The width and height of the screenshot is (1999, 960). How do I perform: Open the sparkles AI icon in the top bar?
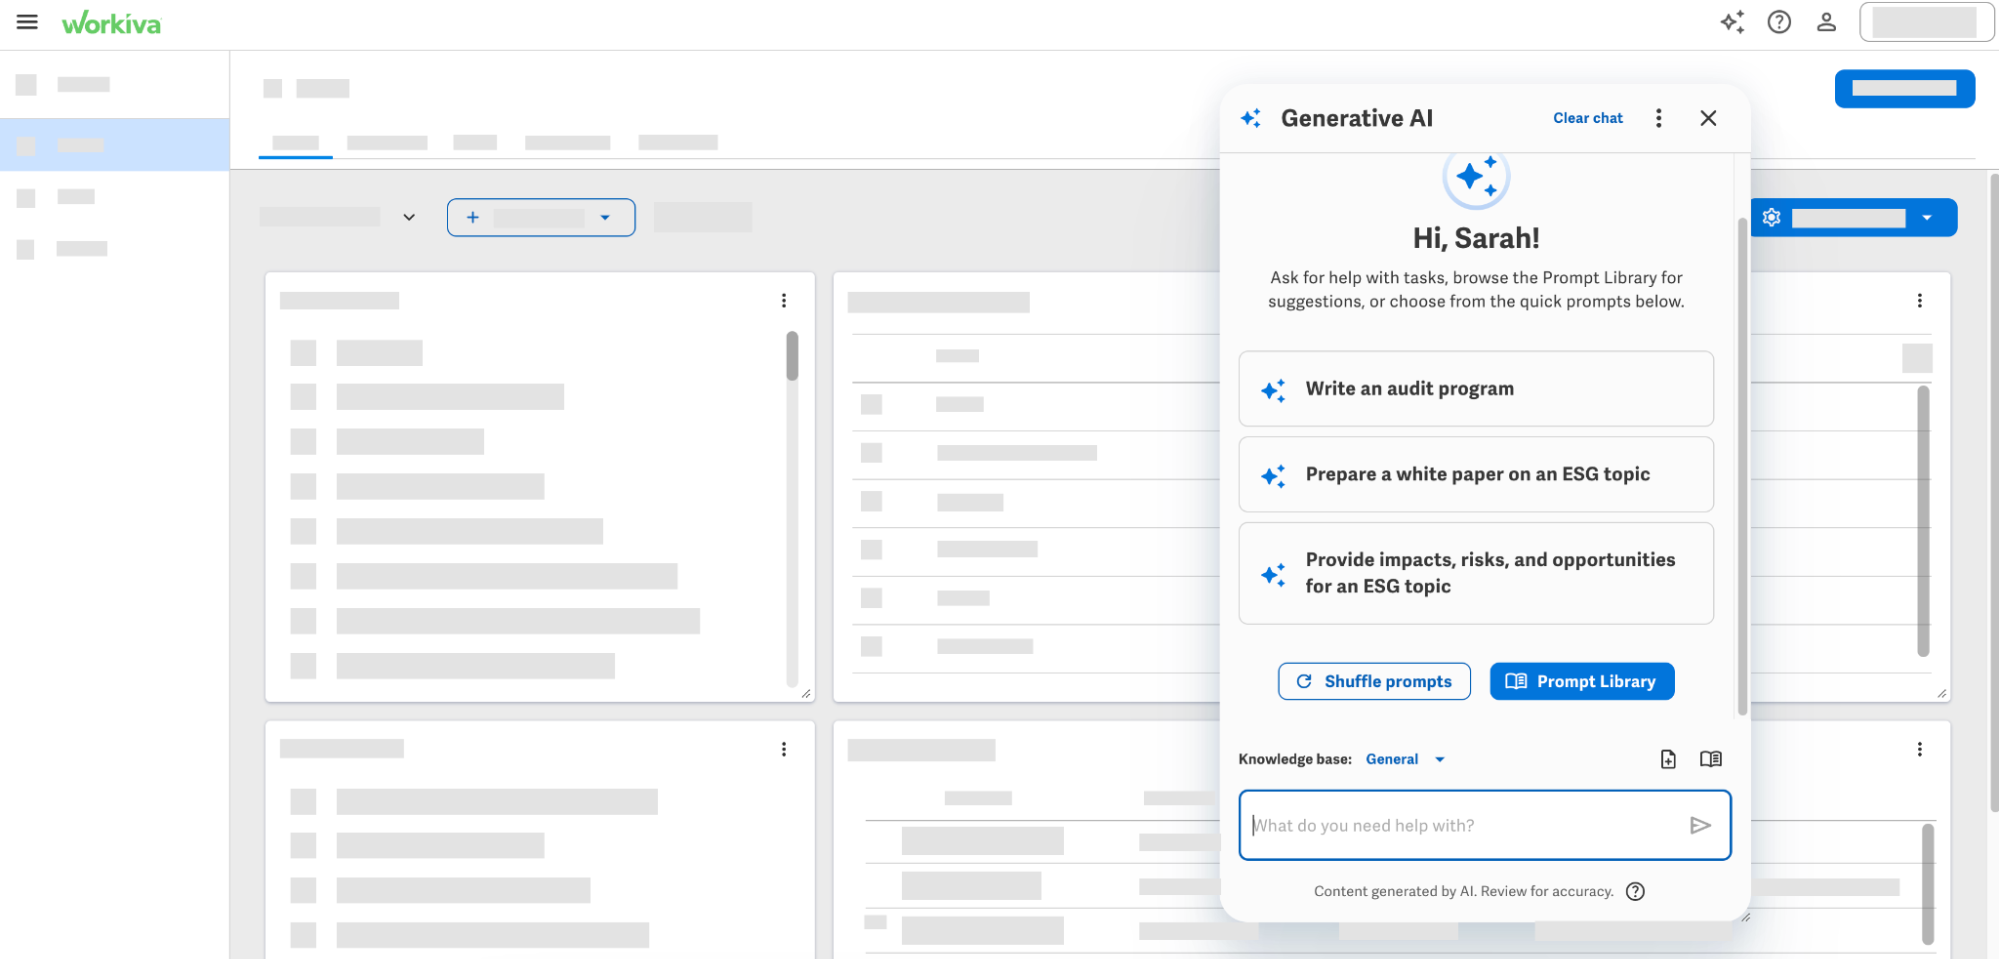pyautogui.click(x=1733, y=22)
